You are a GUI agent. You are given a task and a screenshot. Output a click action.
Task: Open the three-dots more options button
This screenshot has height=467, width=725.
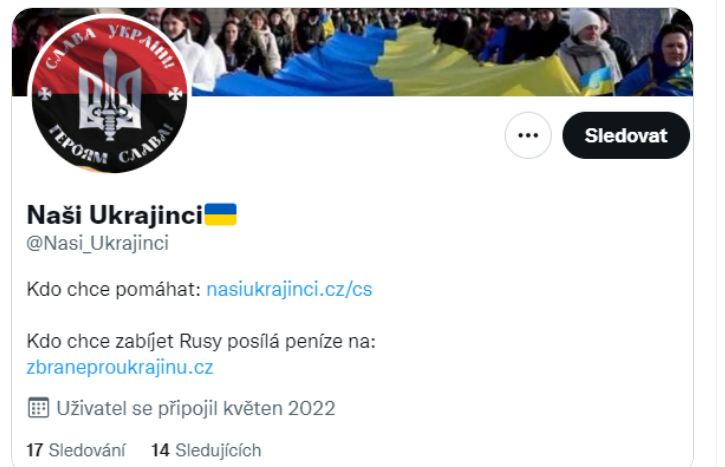(x=528, y=135)
